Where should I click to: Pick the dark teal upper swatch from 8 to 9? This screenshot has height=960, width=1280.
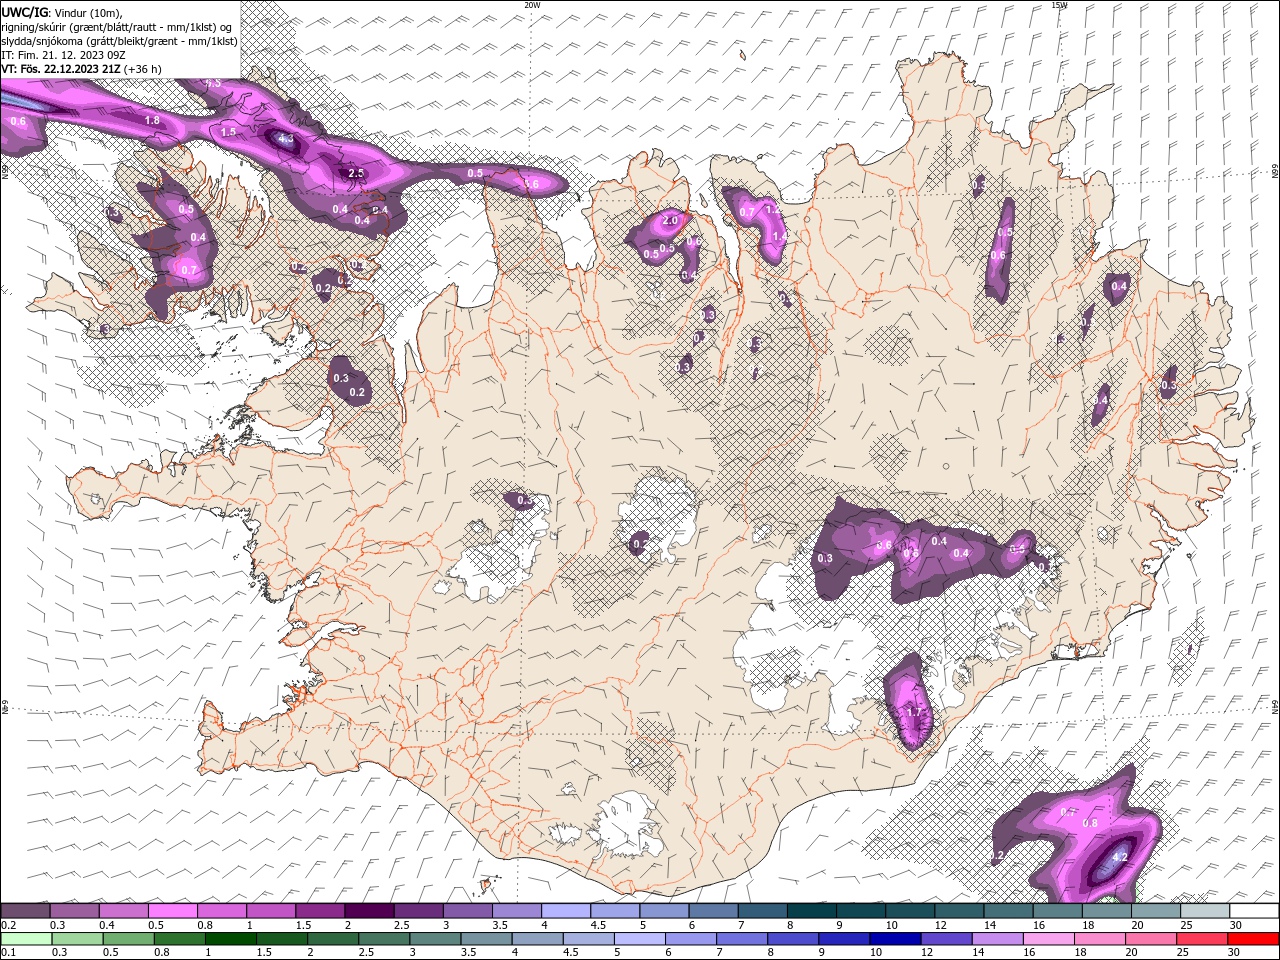tap(811, 911)
